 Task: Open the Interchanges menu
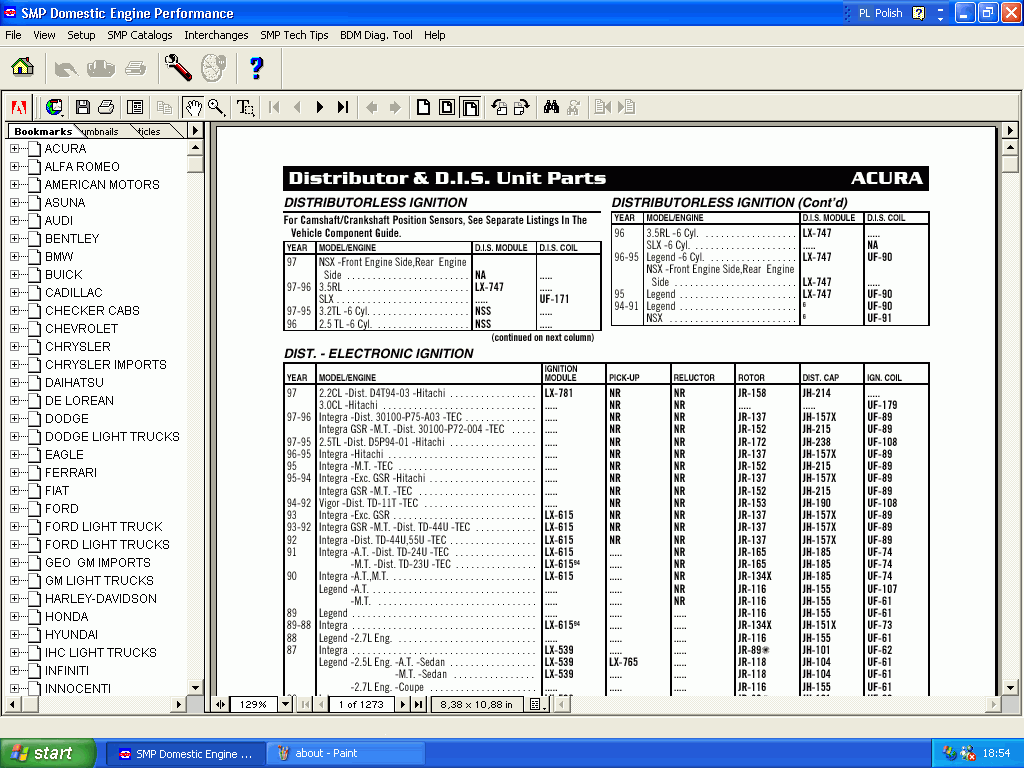(216, 35)
